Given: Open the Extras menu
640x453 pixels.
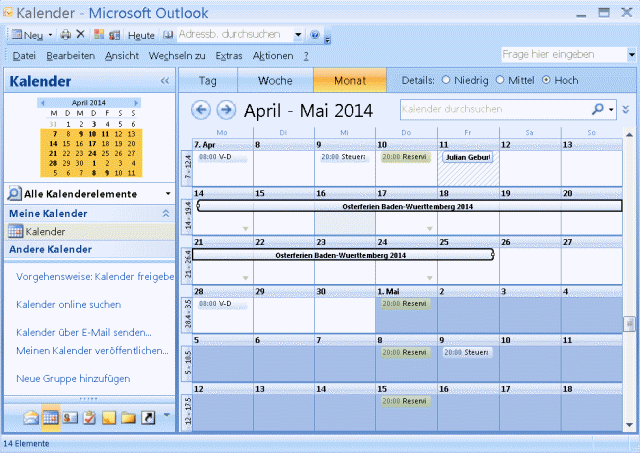Looking at the screenshot, I should tap(229, 56).
